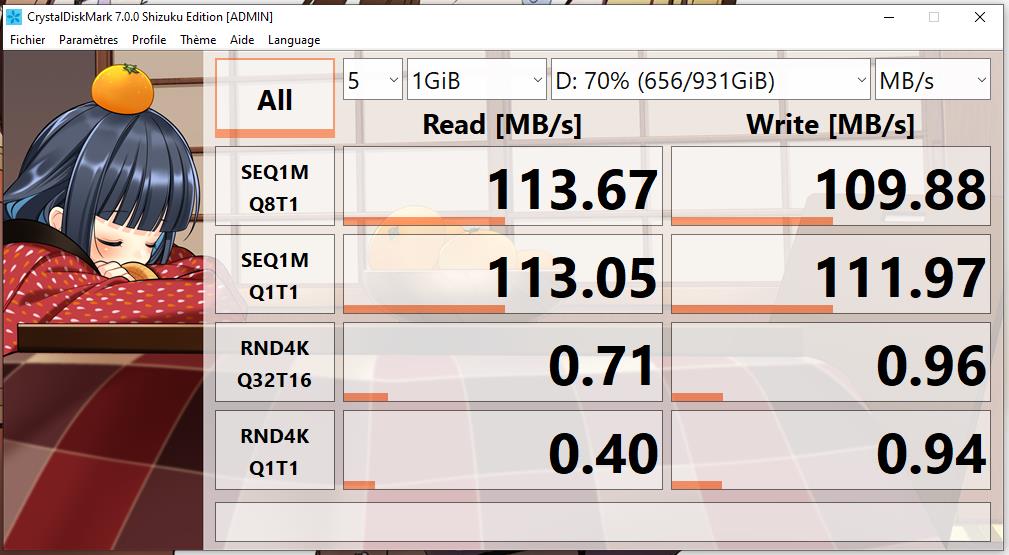The height and width of the screenshot is (555, 1009).
Task: Start the SEQ1M Q8T1 test
Action: (x=275, y=188)
